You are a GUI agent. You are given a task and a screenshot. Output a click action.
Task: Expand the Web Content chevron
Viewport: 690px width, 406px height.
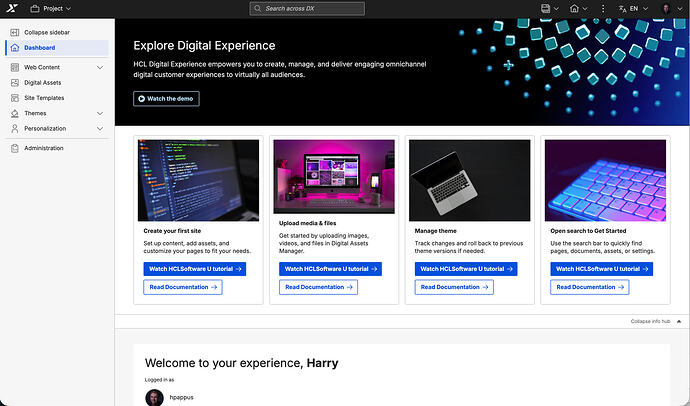pos(100,67)
